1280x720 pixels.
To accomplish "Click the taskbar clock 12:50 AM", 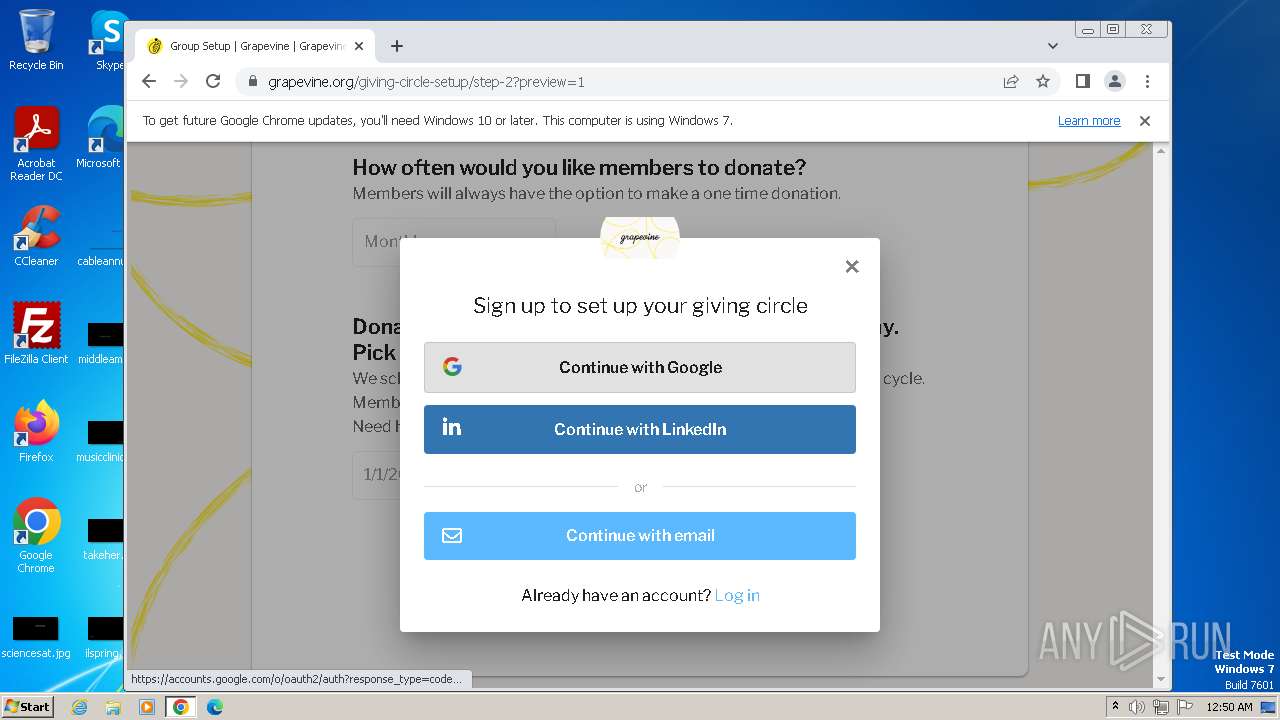I will (x=1229, y=707).
